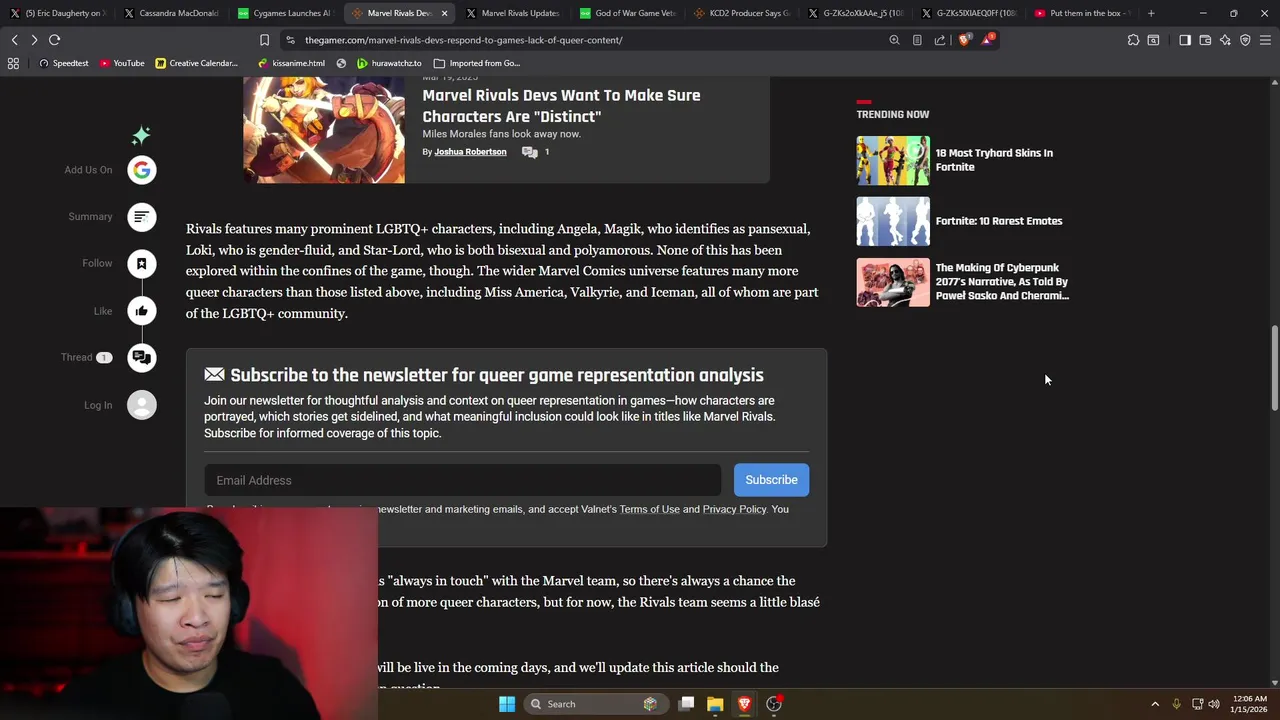Open the Terms of Use link
The width and height of the screenshot is (1280, 720).
coord(649,509)
